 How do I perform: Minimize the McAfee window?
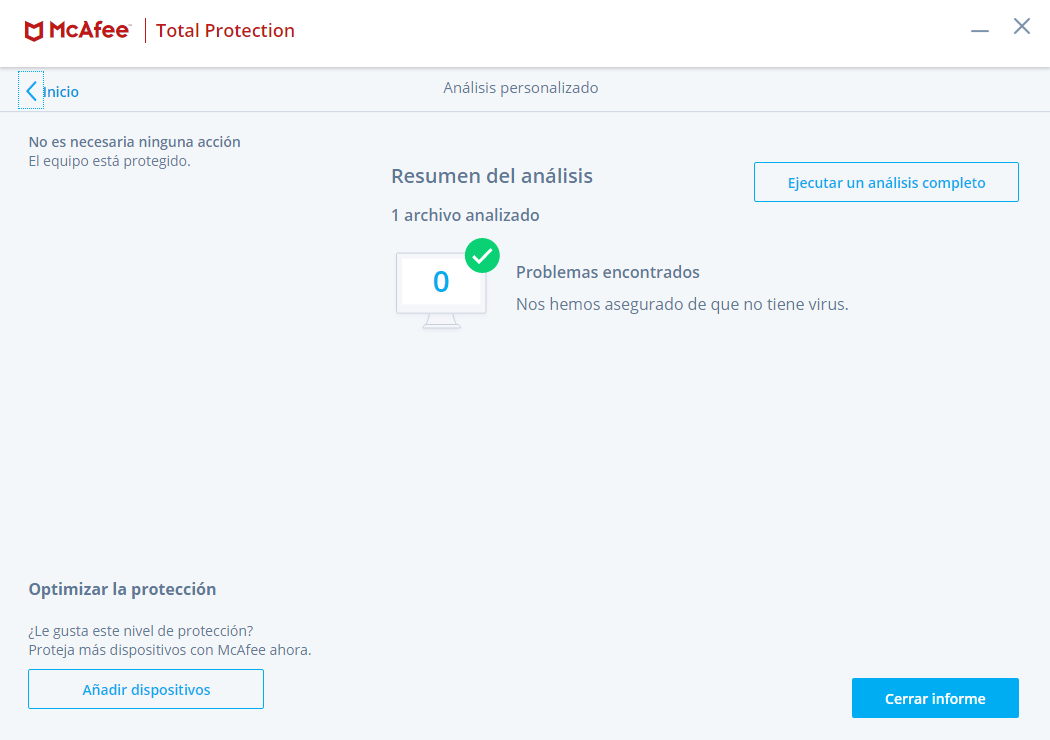tap(980, 30)
